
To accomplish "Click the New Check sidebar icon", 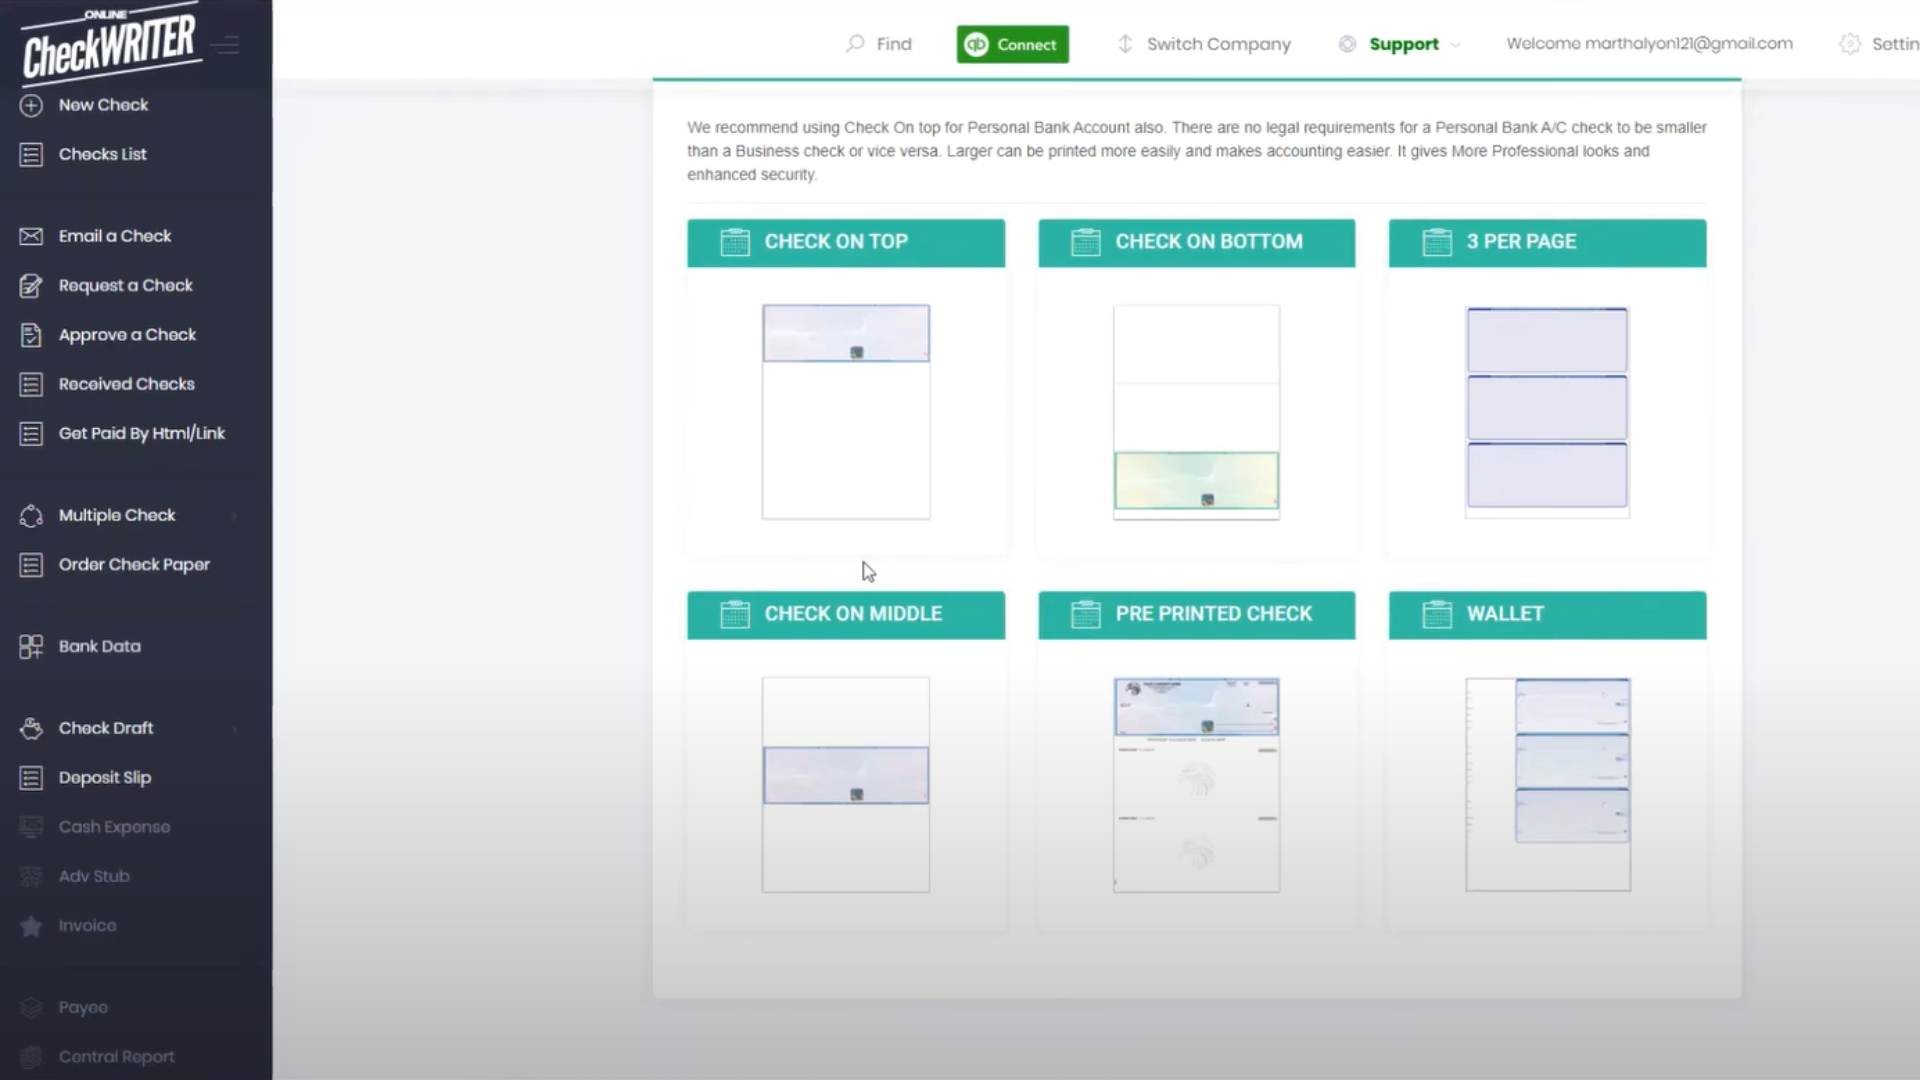I will [x=30, y=104].
